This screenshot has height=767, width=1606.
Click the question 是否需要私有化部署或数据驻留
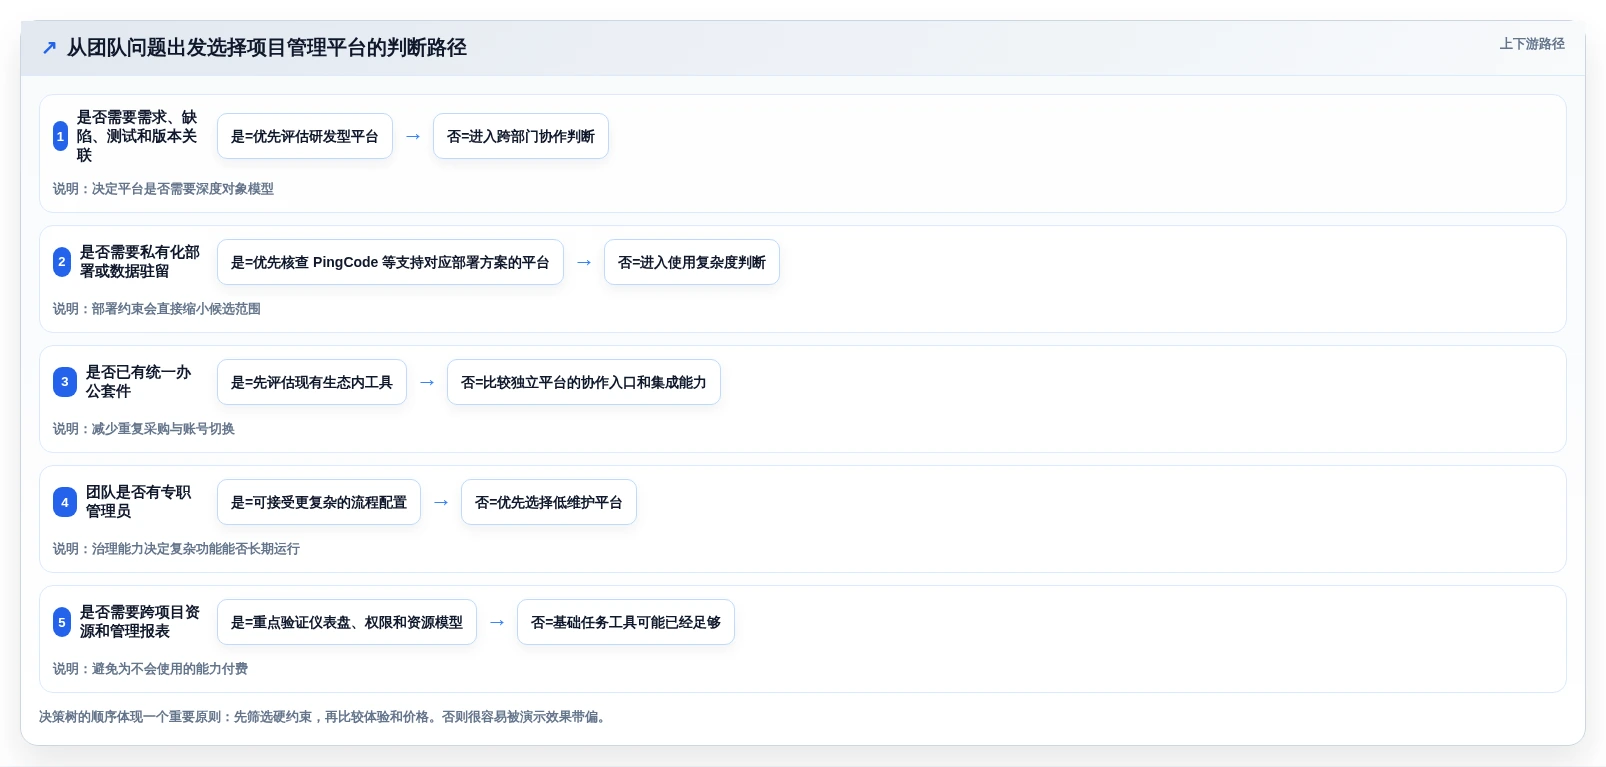tap(140, 262)
